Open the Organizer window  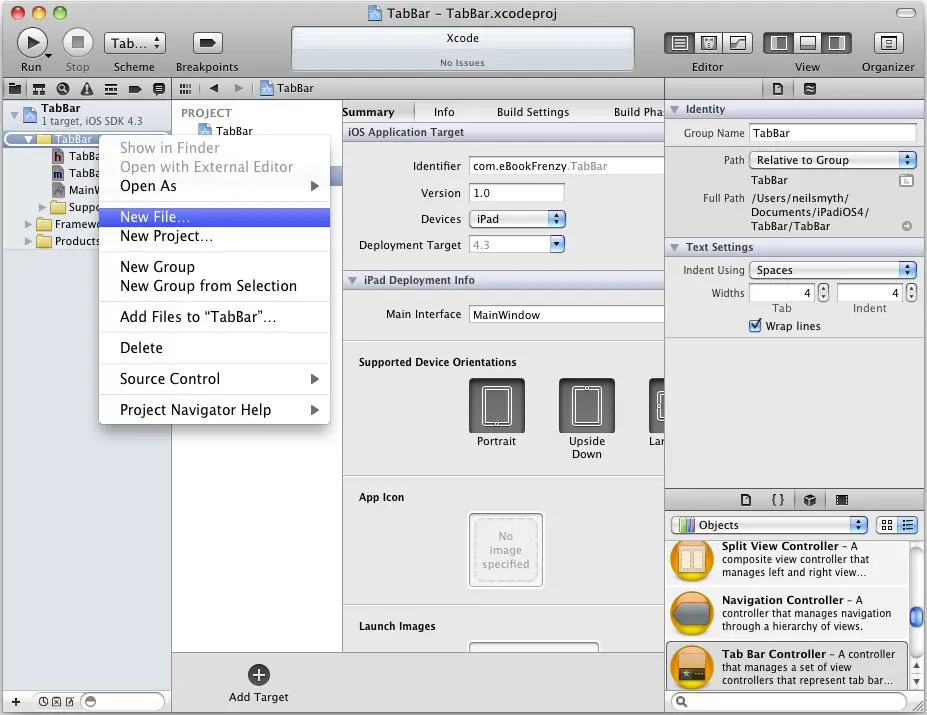(x=888, y=43)
